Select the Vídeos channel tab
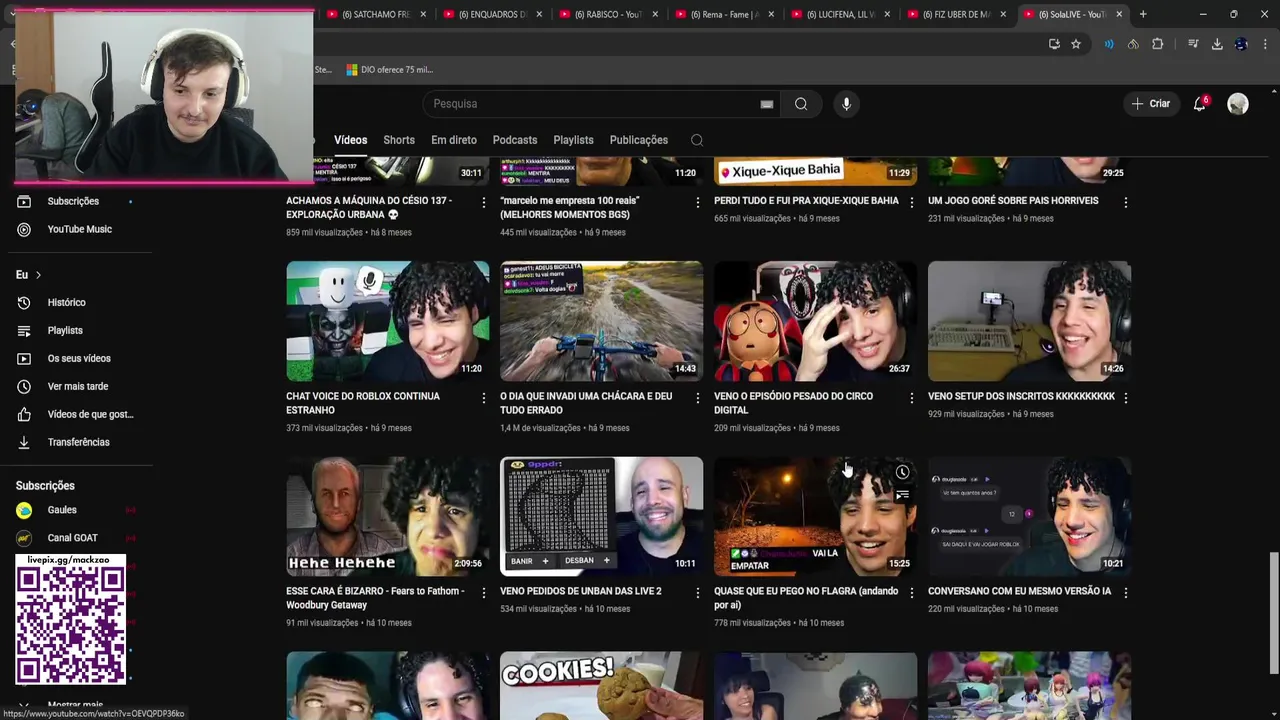The width and height of the screenshot is (1280, 720). (x=350, y=140)
